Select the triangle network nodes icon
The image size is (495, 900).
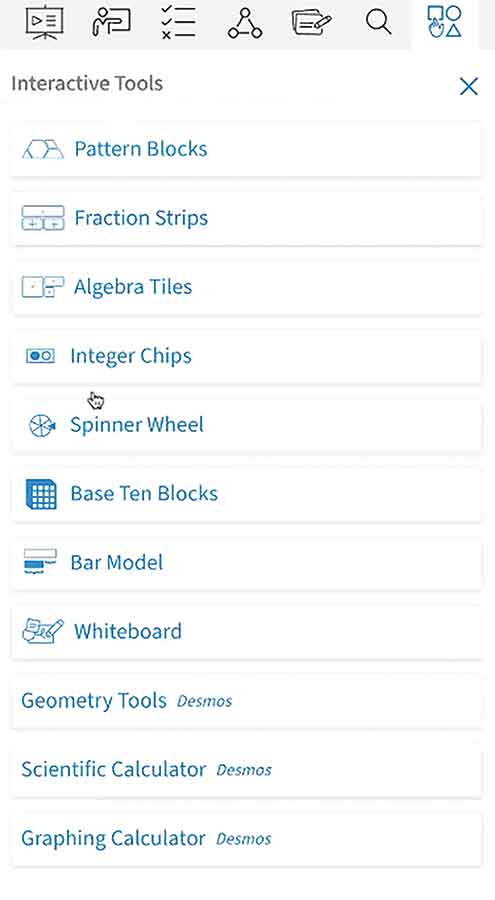pos(245,23)
